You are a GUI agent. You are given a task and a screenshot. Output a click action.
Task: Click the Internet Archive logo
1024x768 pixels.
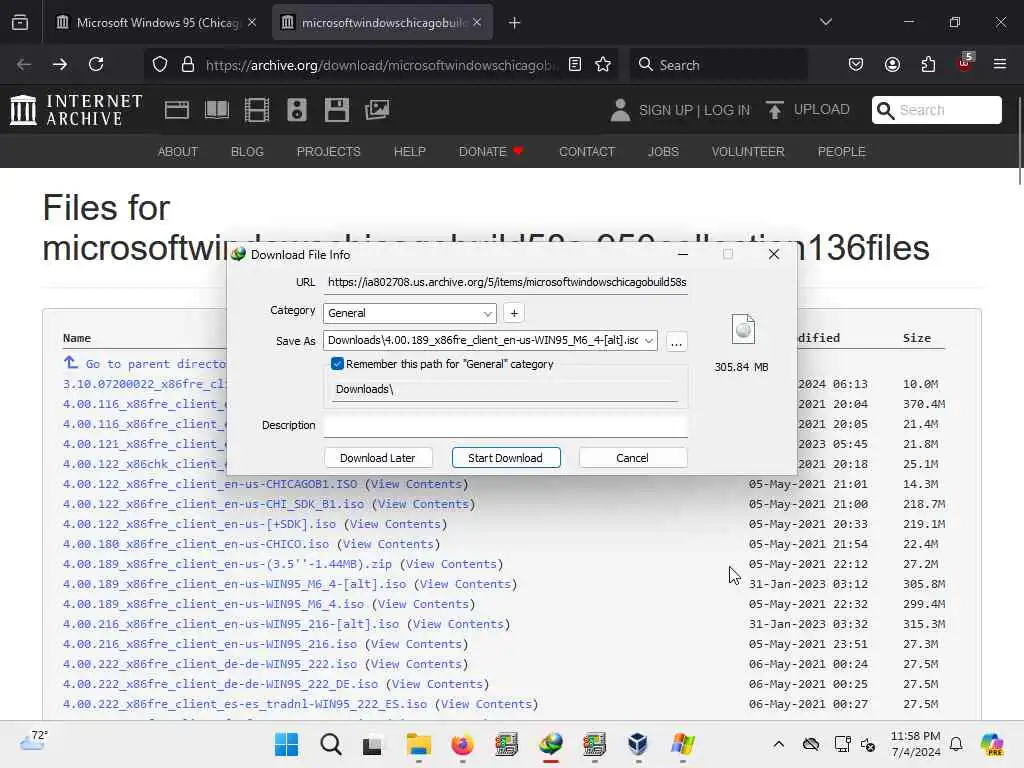point(76,110)
